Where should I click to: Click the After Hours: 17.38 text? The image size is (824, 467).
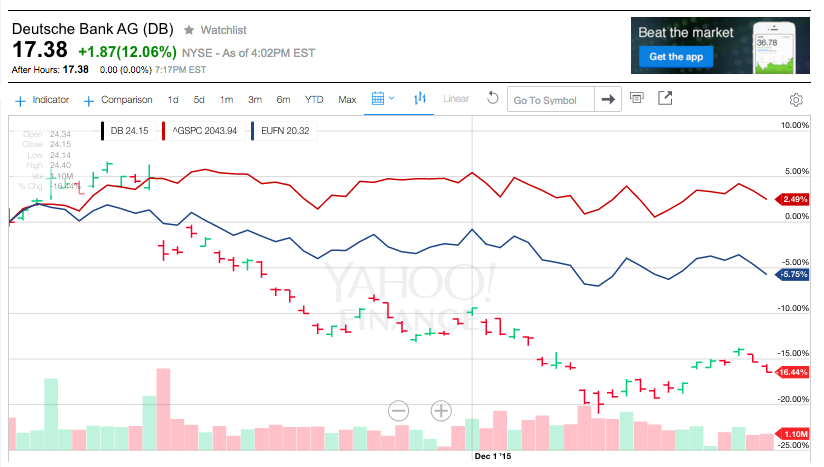pyautogui.click(x=50, y=69)
